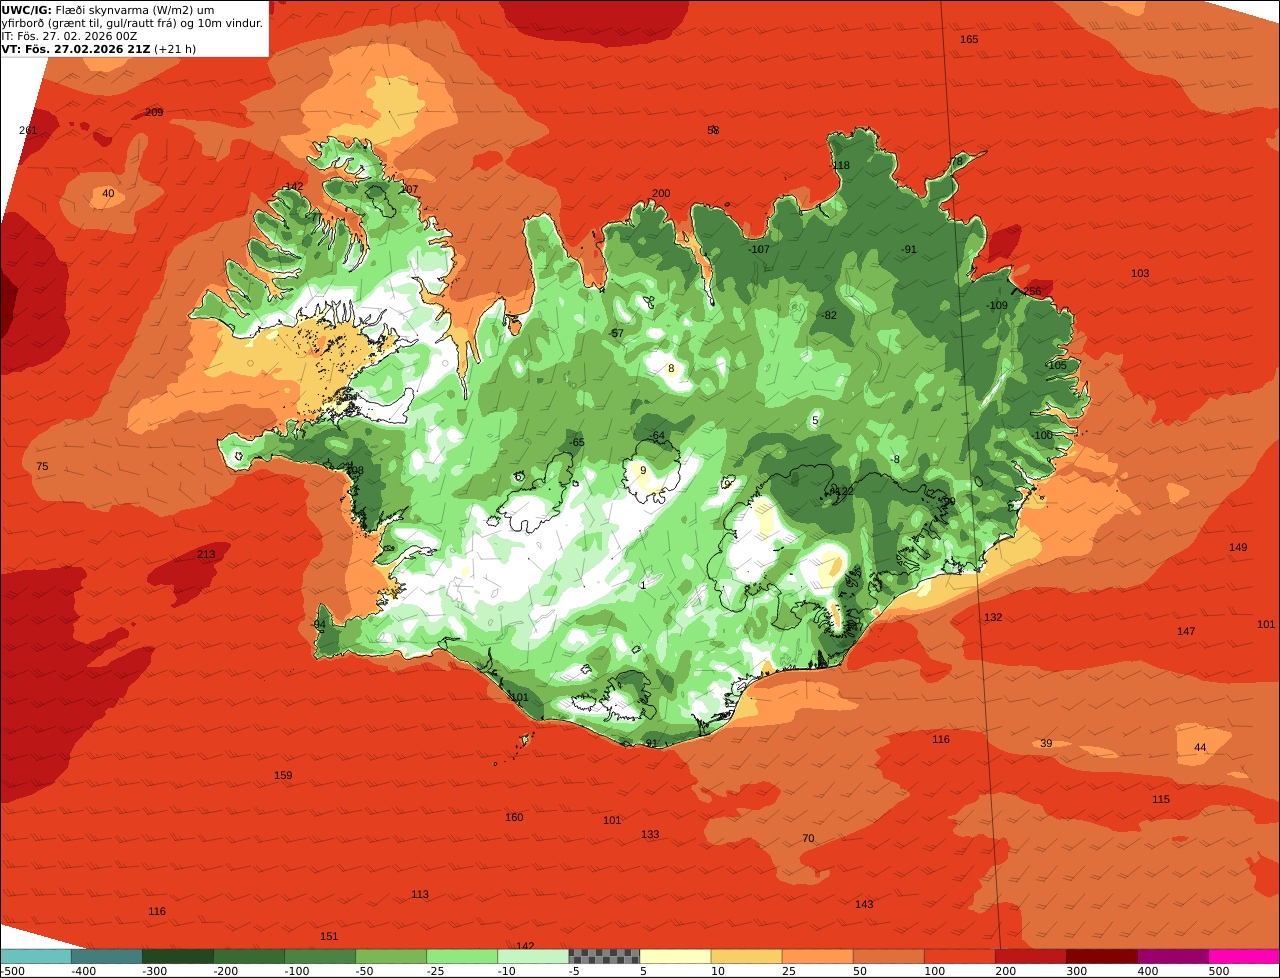Select the checkered legend swatch between -5 and 5
The image size is (1280, 978).
pos(603,956)
